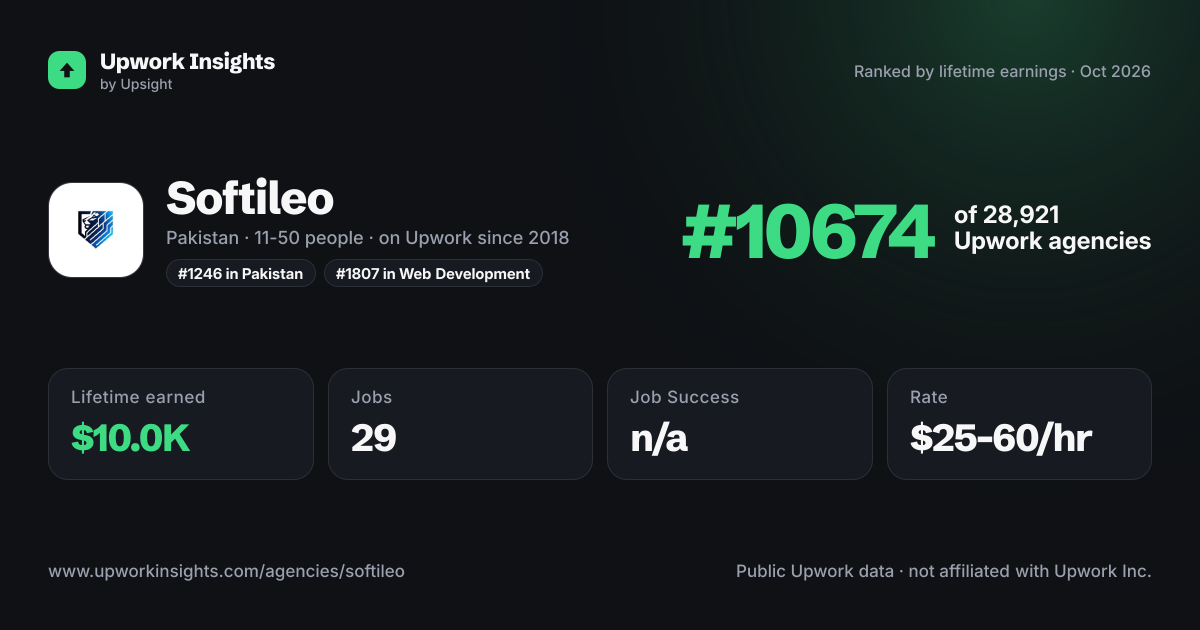Select the Upwork Insights title text
This screenshot has height=630, width=1200.
click(x=187, y=61)
